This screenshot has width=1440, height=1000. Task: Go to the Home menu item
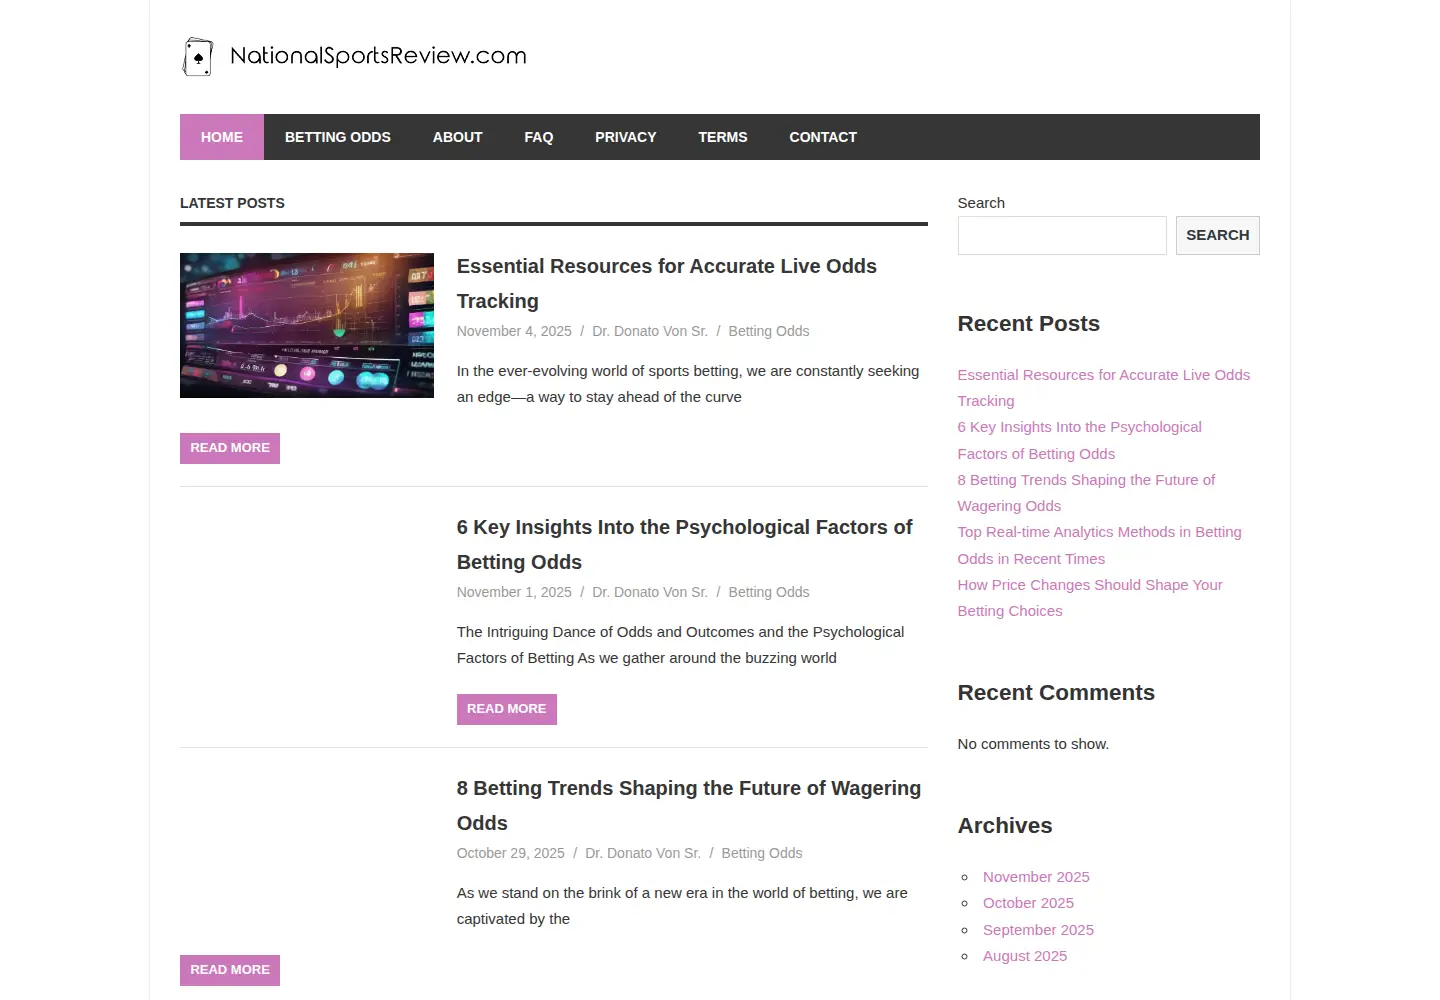click(x=222, y=137)
